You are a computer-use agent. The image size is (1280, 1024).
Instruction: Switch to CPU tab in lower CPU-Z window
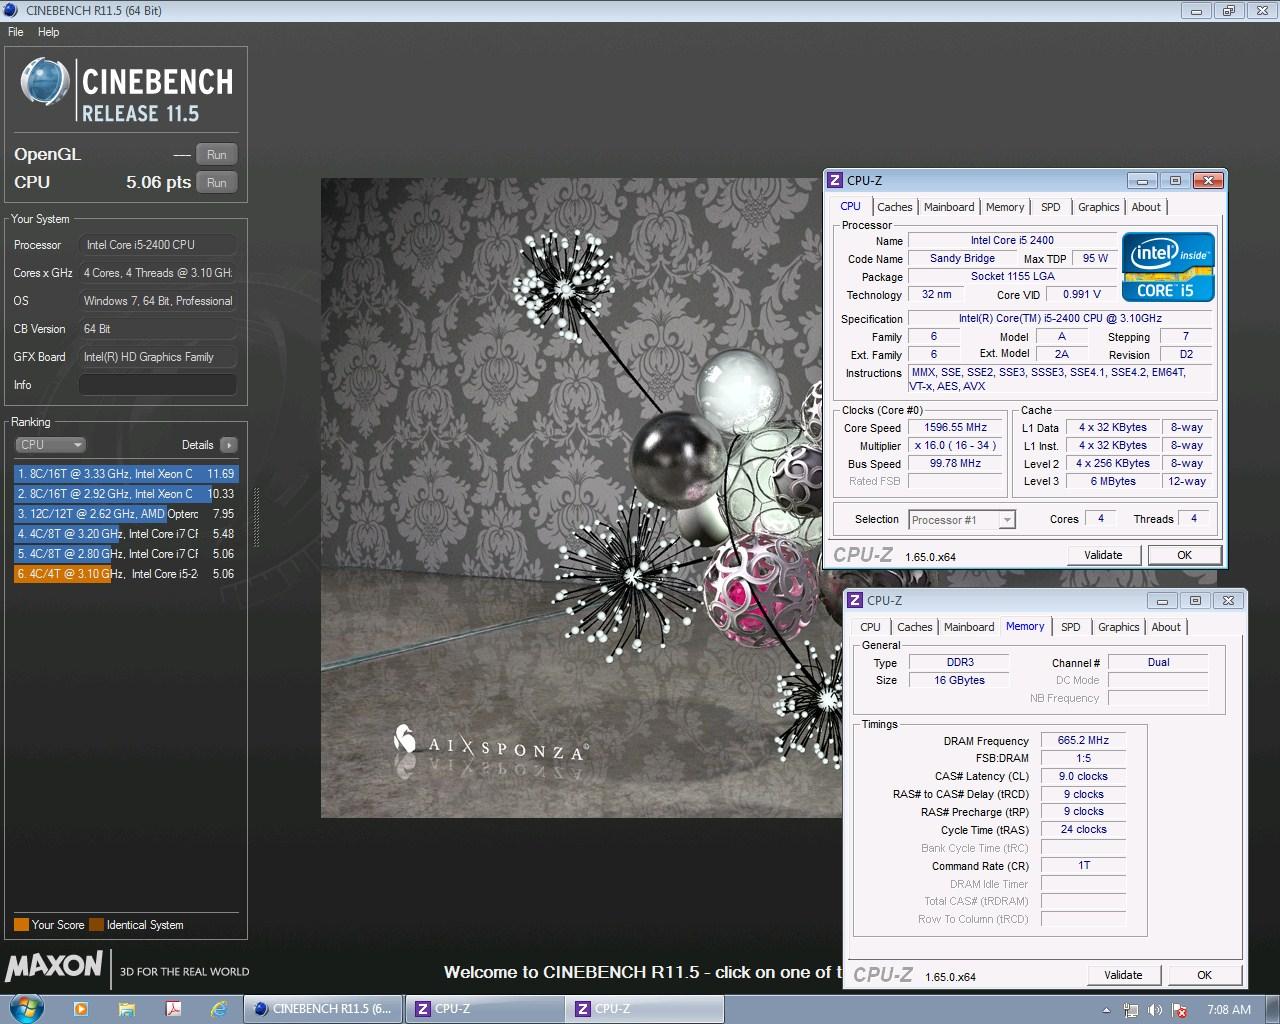870,627
